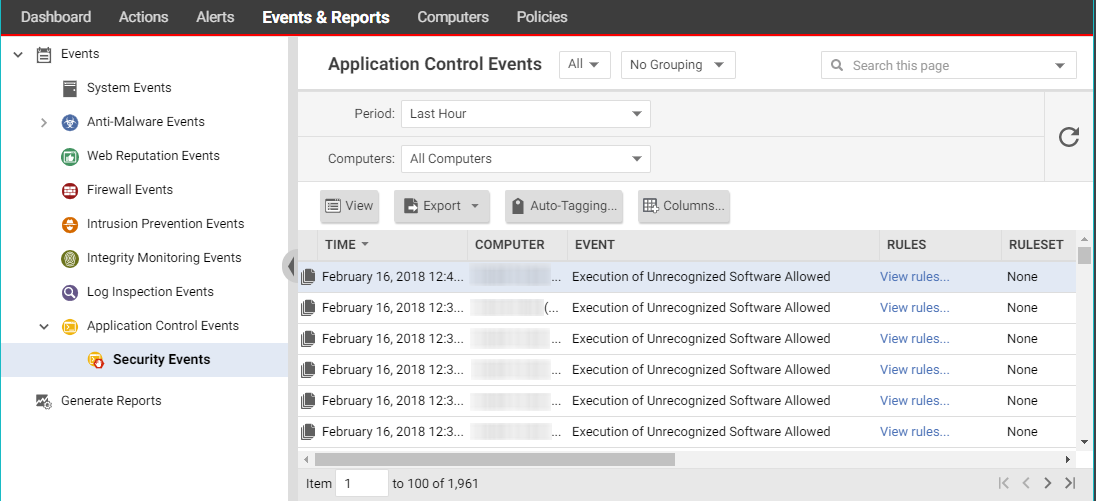Click the Integrity Monitoring Events icon

pos(70,258)
